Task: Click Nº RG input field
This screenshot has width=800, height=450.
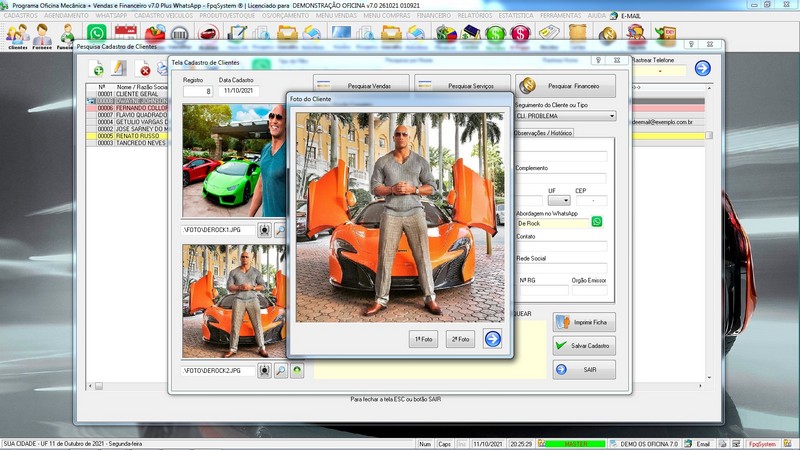Action: coord(544,290)
